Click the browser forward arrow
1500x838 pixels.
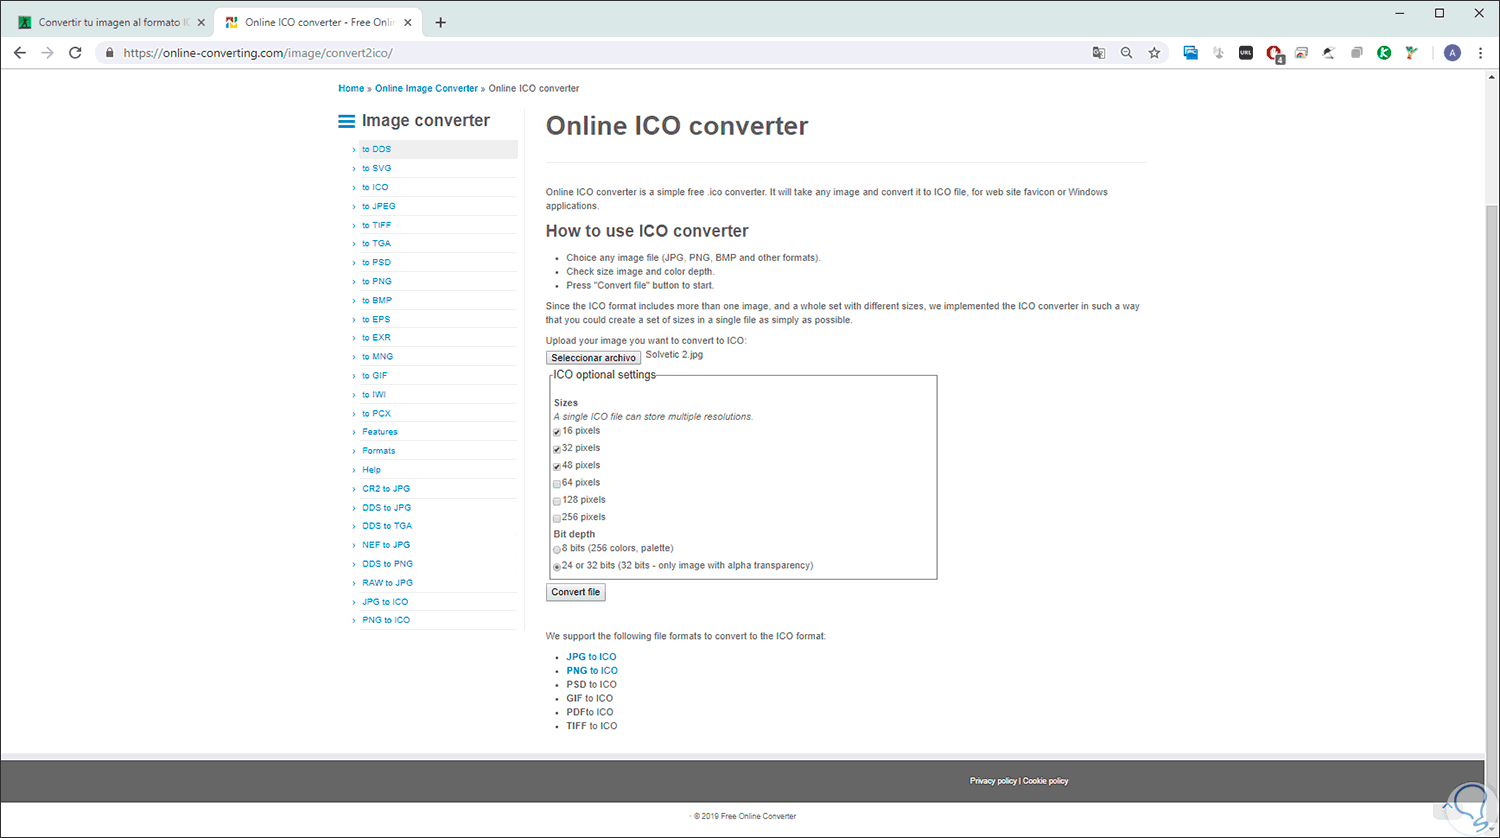[47, 53]
